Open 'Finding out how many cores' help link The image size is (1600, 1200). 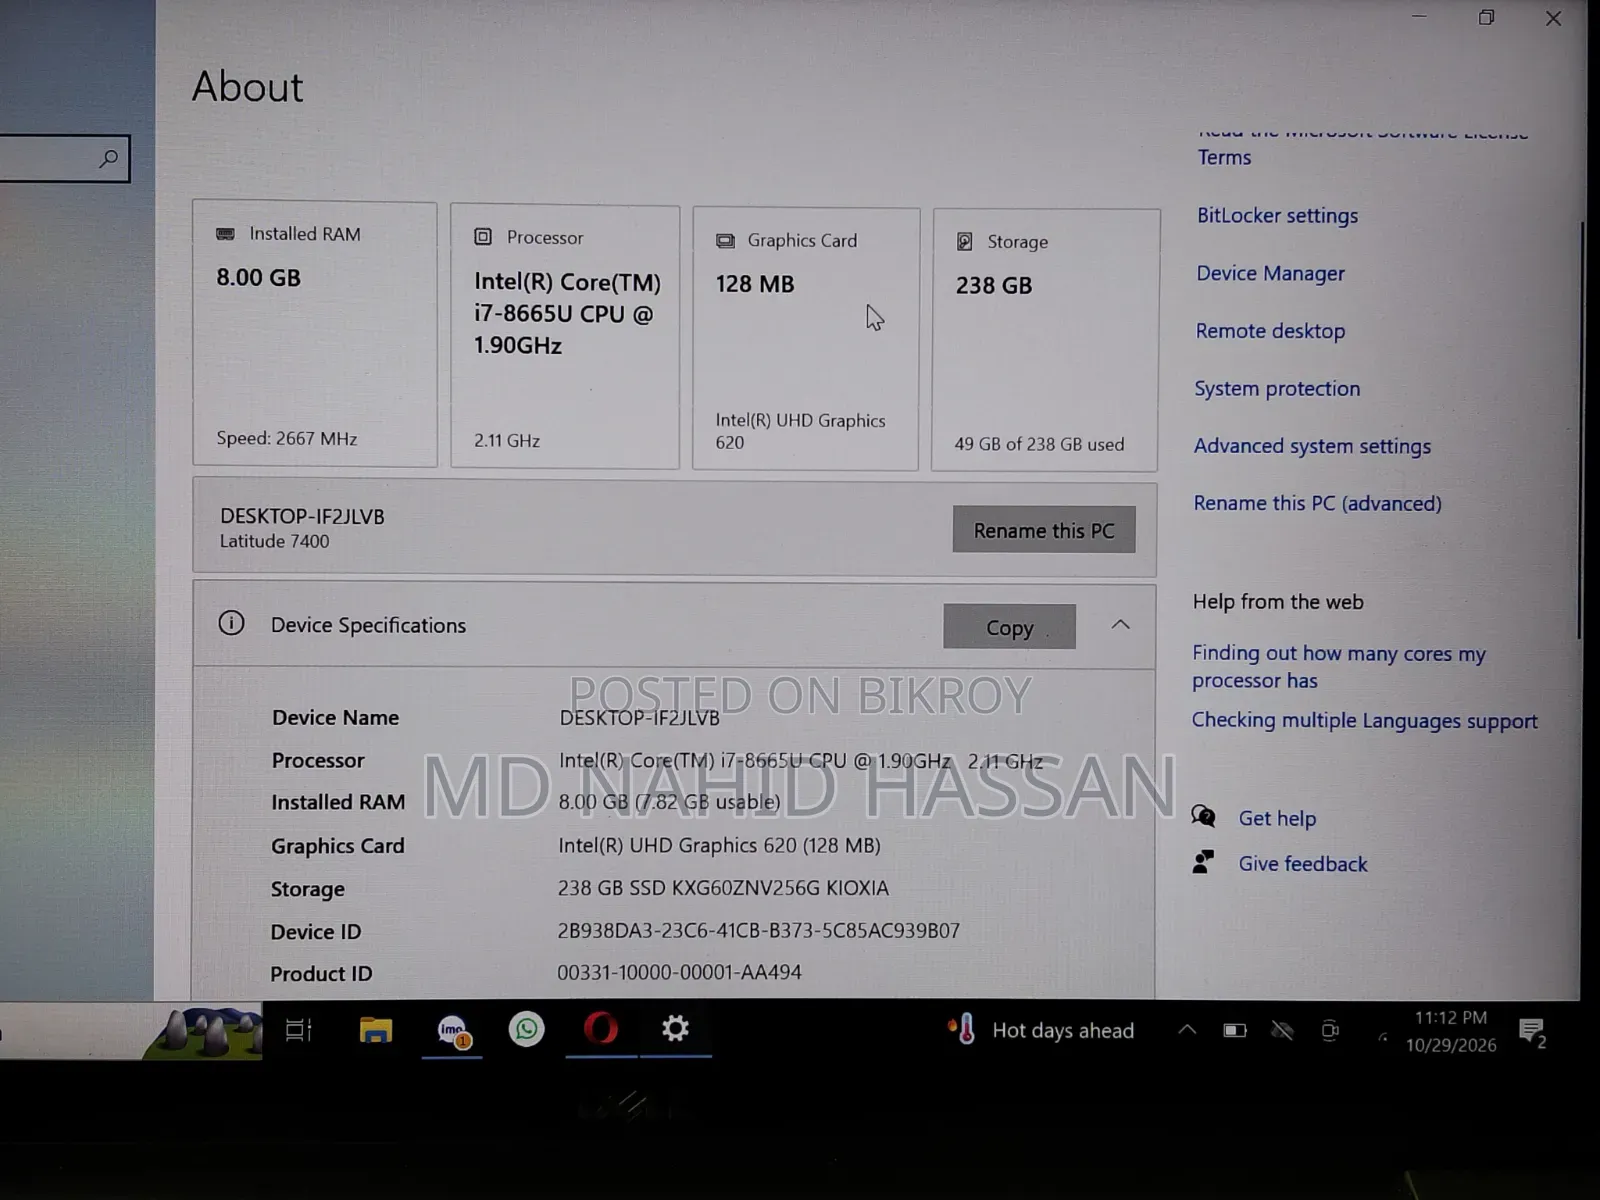pos(1339,666)
